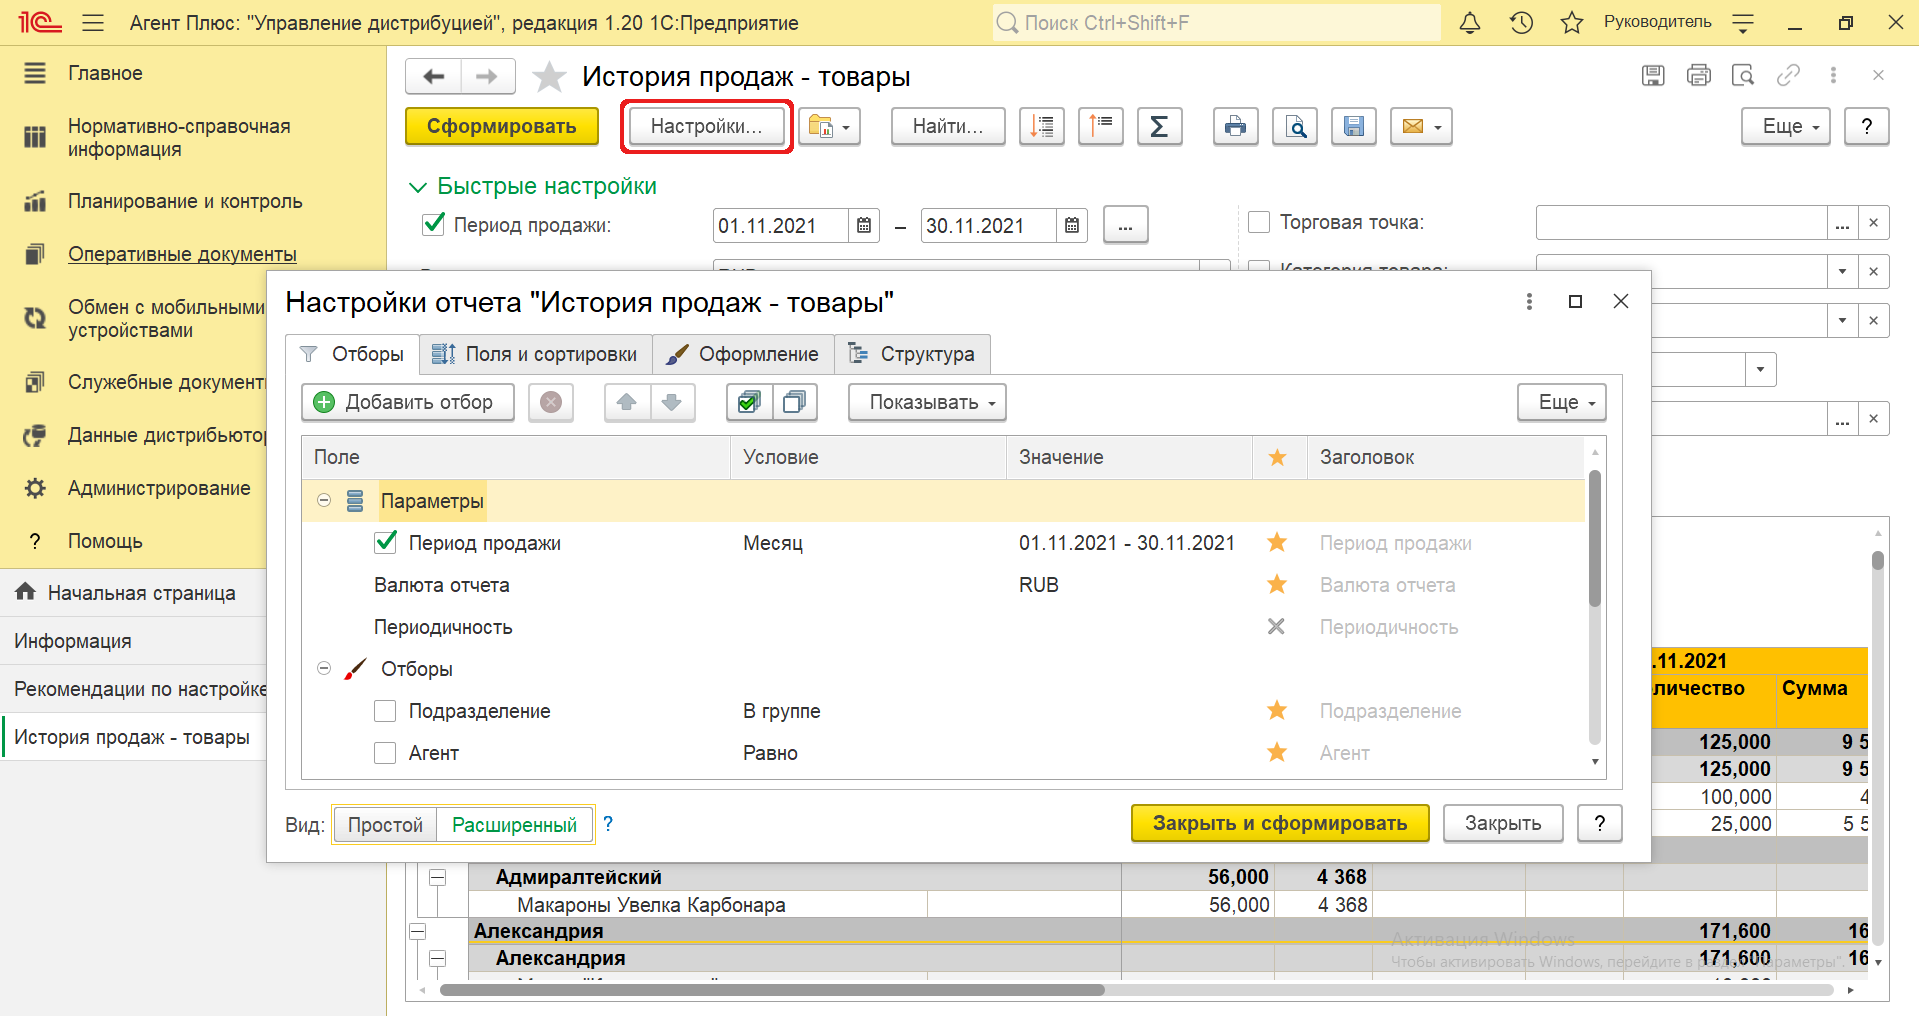This screenshot has width=1919, height=1016.
Task: Open main toolbar Еще dropdown
Action: click(x=1785, y=126)
